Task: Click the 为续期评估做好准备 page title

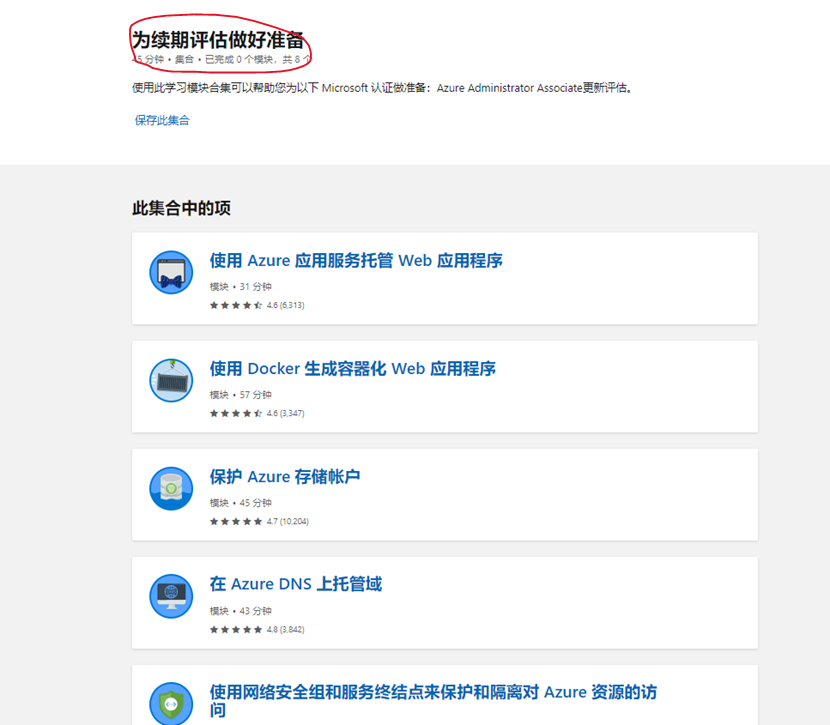Action: (x=218, y=40)
